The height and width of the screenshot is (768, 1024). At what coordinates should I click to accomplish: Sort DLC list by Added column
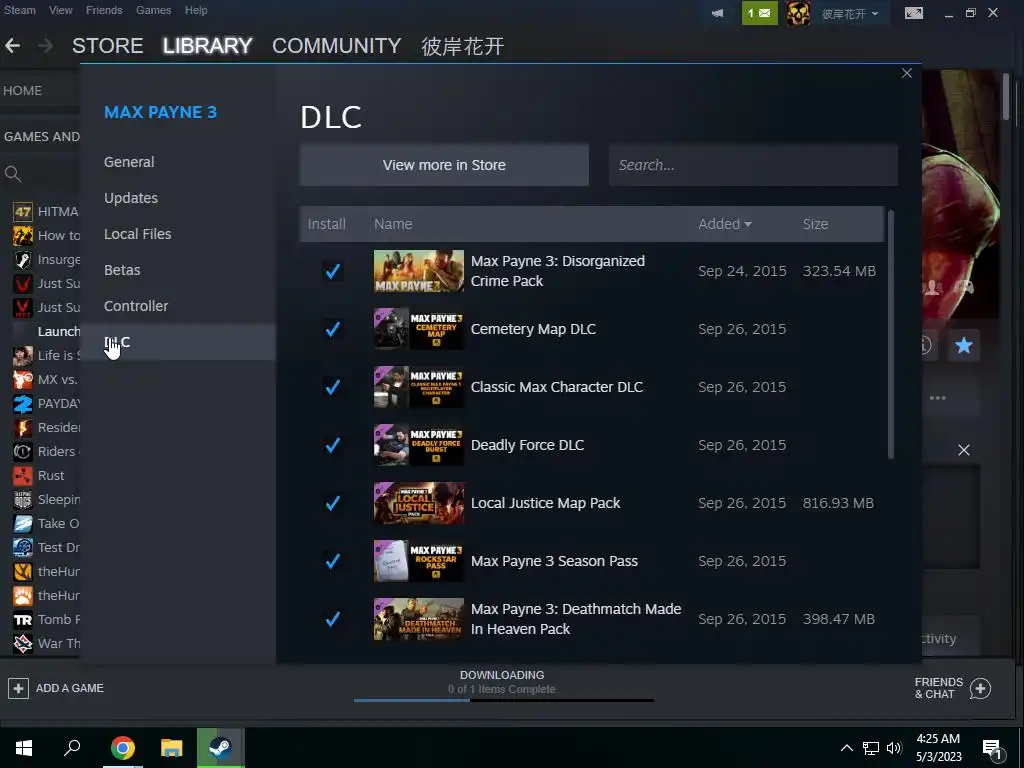[725, 224]
